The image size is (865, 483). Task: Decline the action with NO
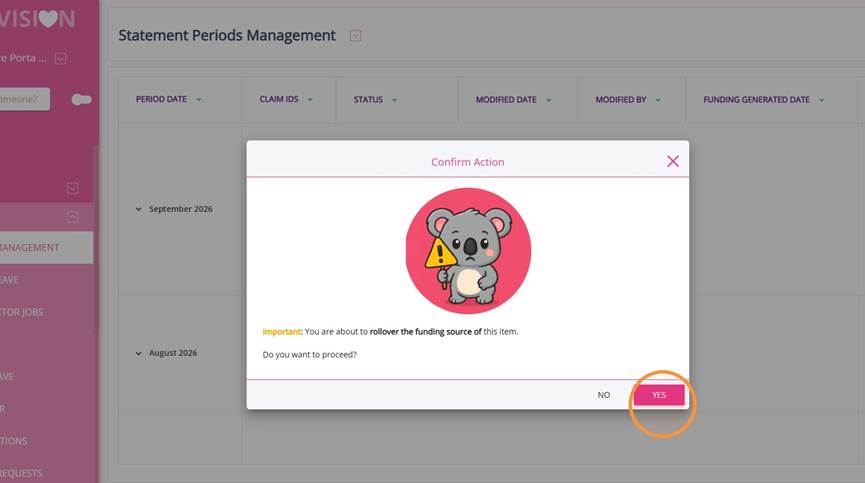[604, 395]
